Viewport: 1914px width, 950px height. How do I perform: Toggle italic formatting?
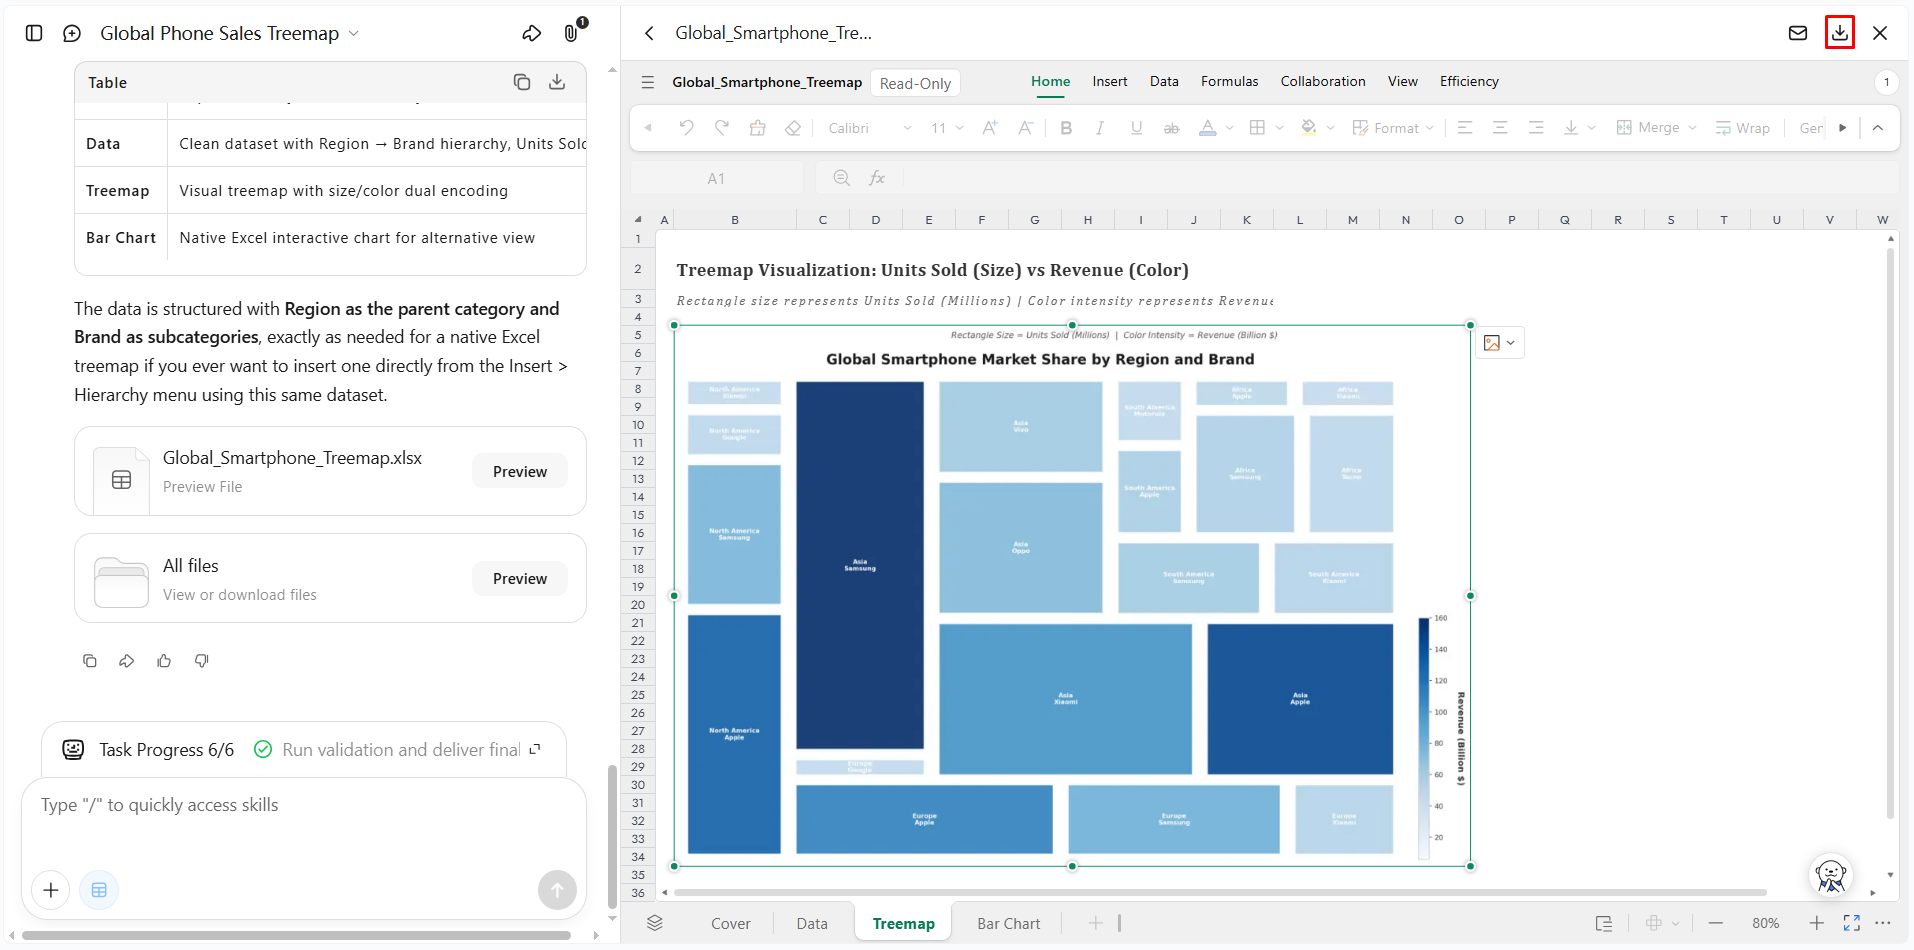coord(1100,128)
